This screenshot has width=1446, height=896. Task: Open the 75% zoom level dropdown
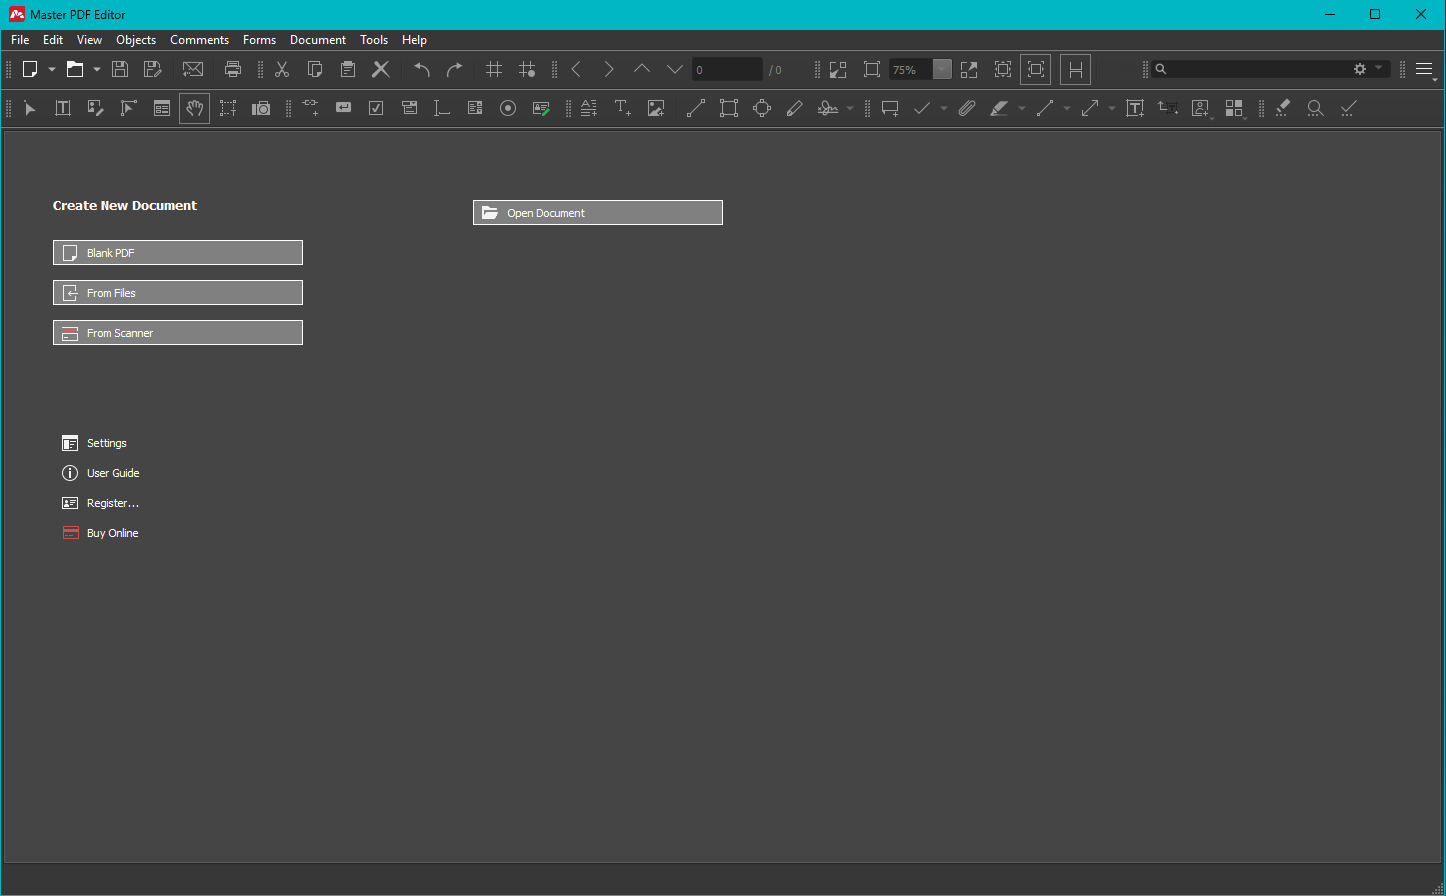click(x=942, y=69)
